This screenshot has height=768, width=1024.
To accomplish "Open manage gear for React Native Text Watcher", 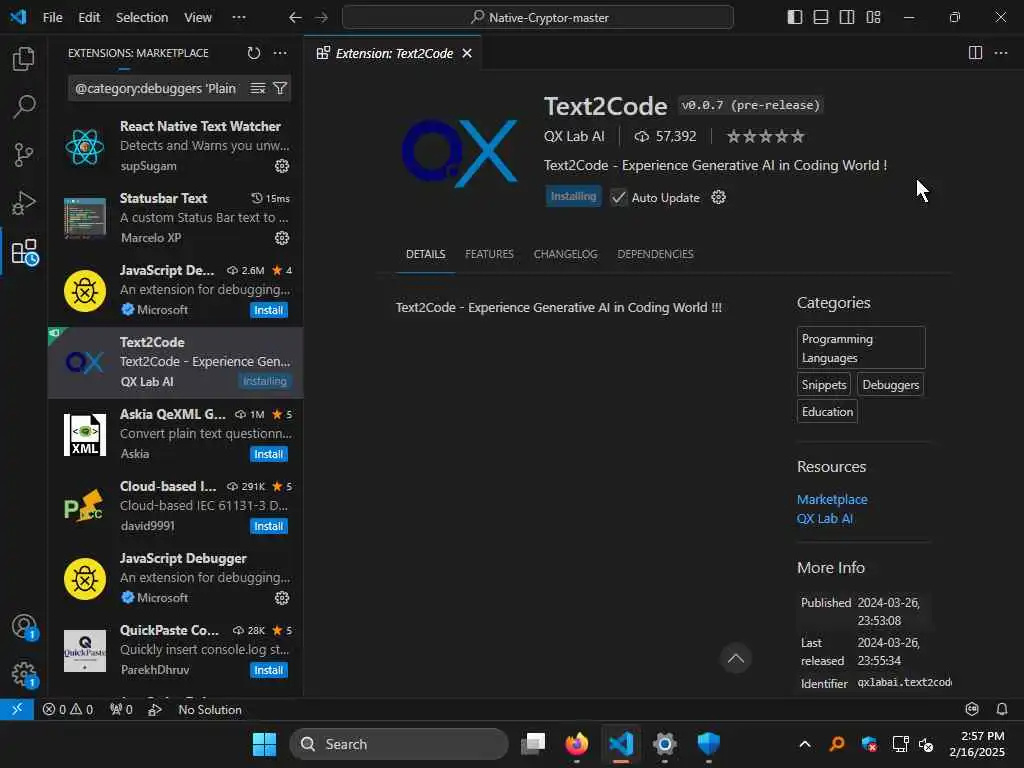I will click(281, 166).
